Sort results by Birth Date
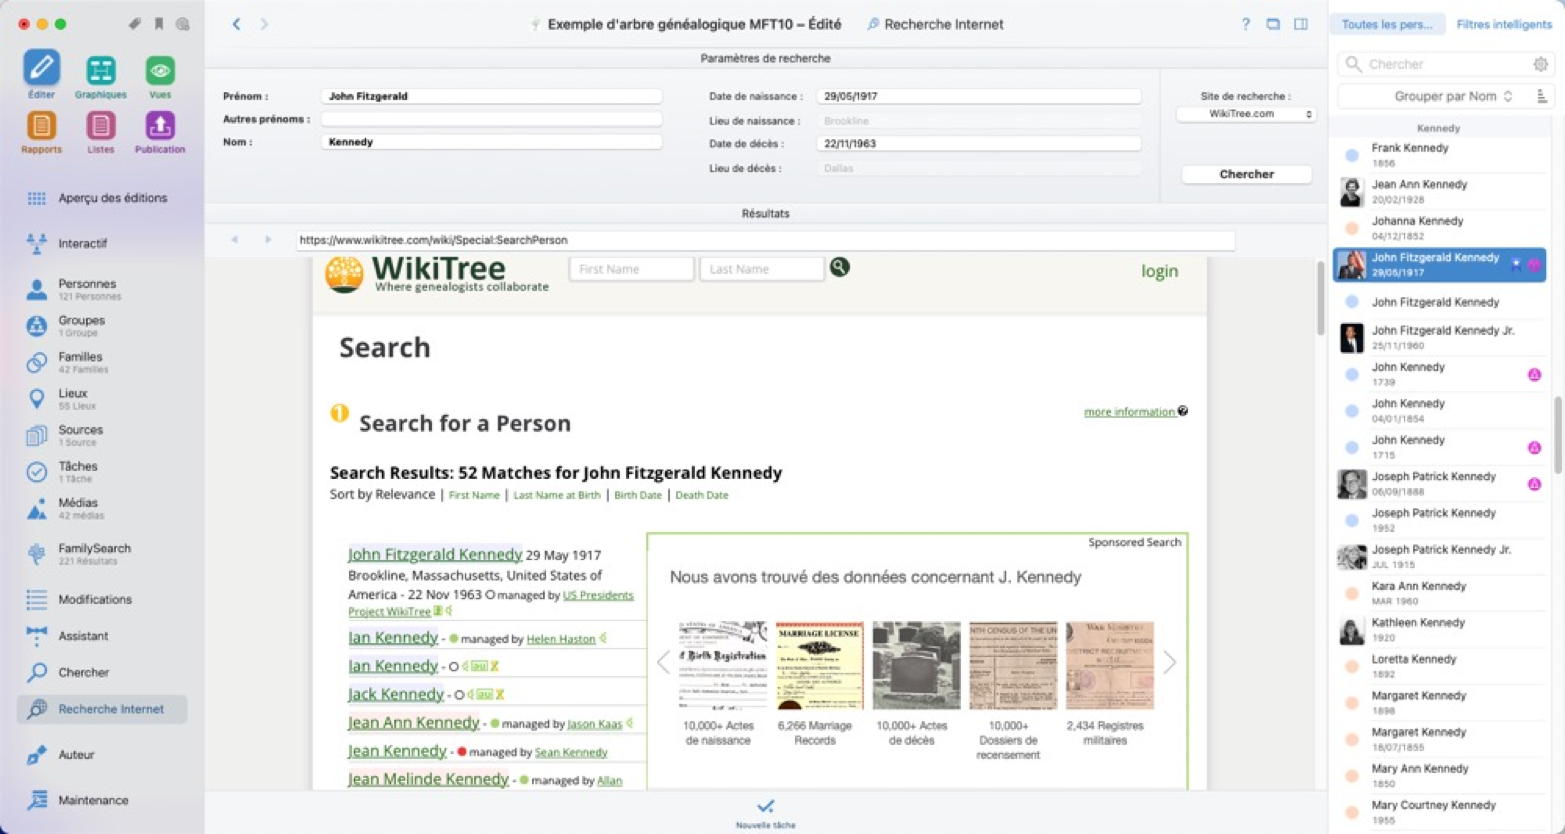 [638, 495]
